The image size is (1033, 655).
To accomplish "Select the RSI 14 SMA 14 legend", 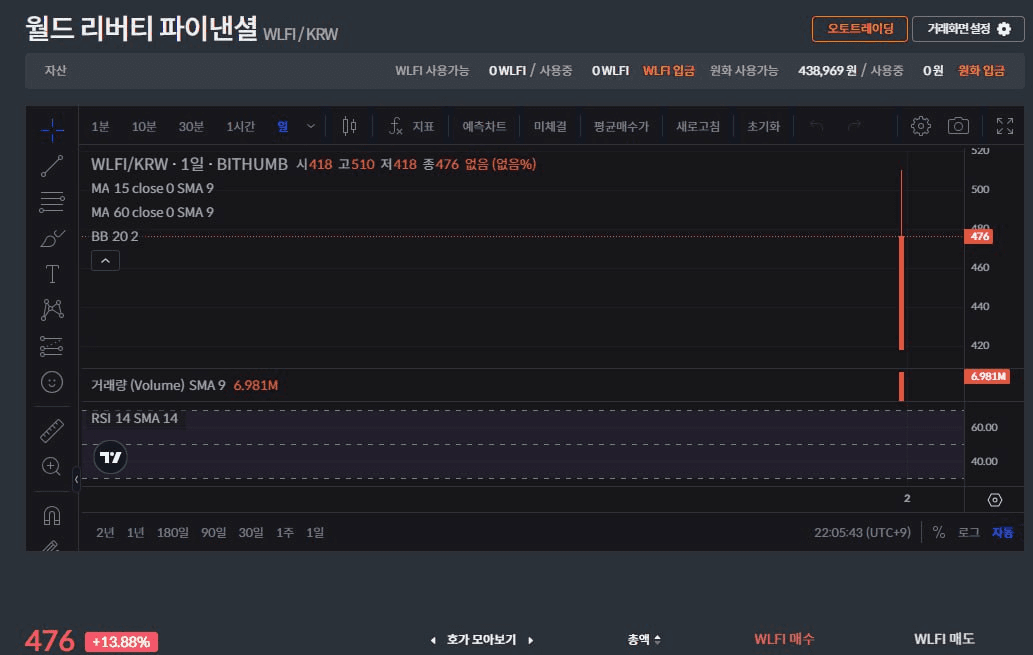I will 134,418.
